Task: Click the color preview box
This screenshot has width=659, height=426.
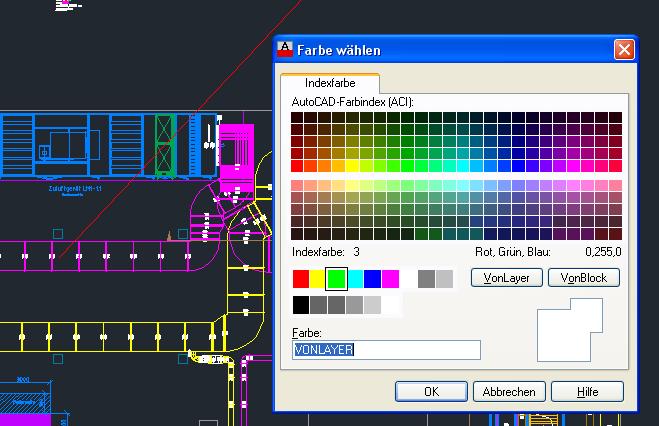Action: coord(572,333)
